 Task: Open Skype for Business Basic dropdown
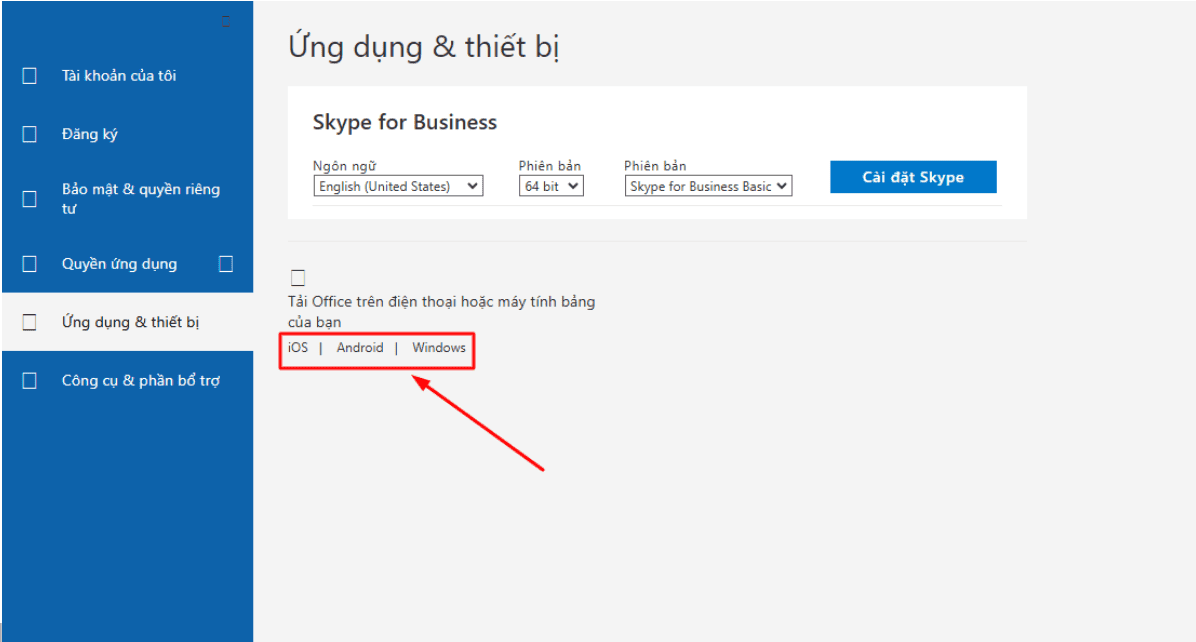pos(709,186)
